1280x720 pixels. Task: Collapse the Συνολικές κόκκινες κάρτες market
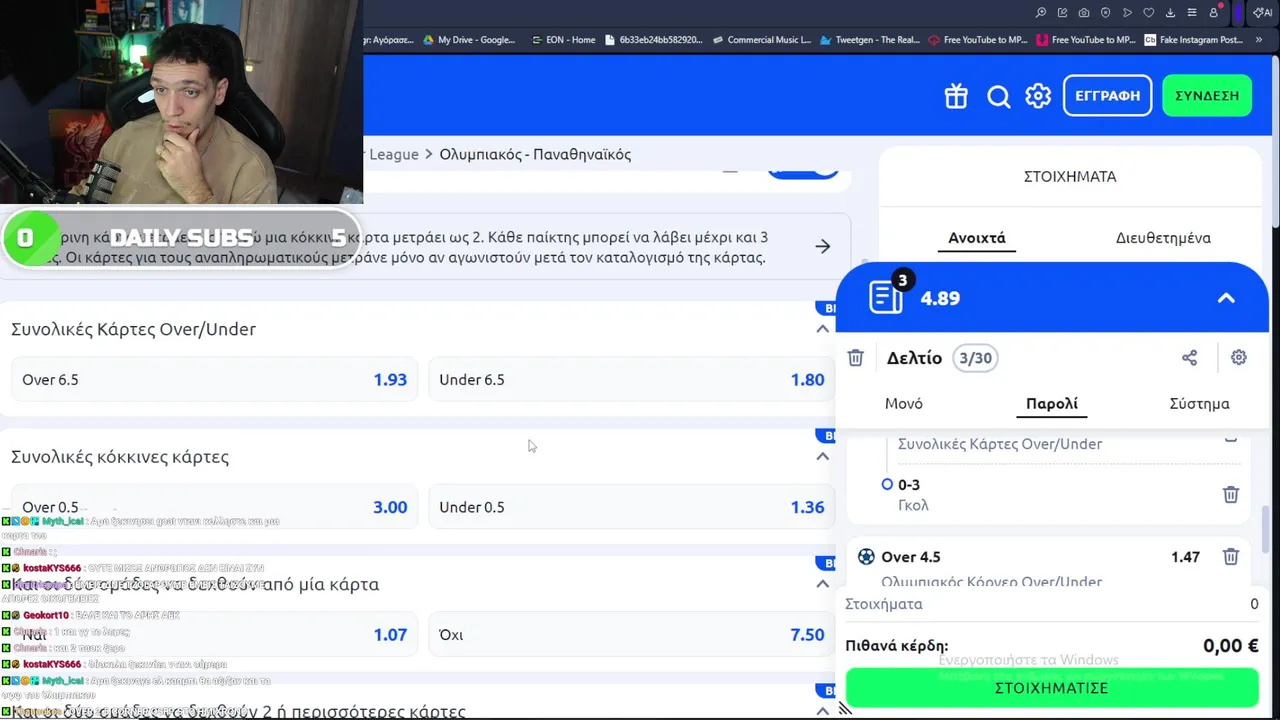coord(823,456)
